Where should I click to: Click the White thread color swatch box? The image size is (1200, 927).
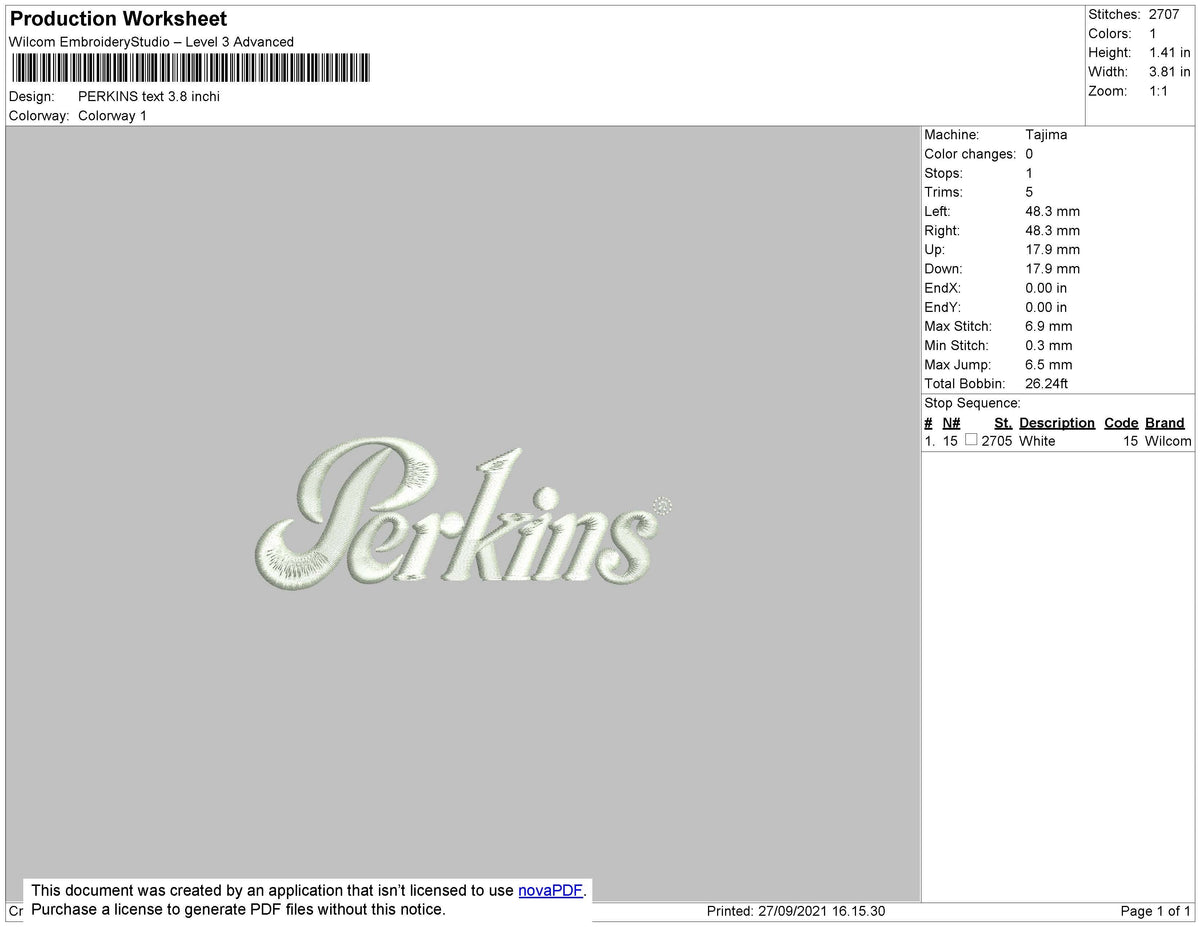(971, 440)
